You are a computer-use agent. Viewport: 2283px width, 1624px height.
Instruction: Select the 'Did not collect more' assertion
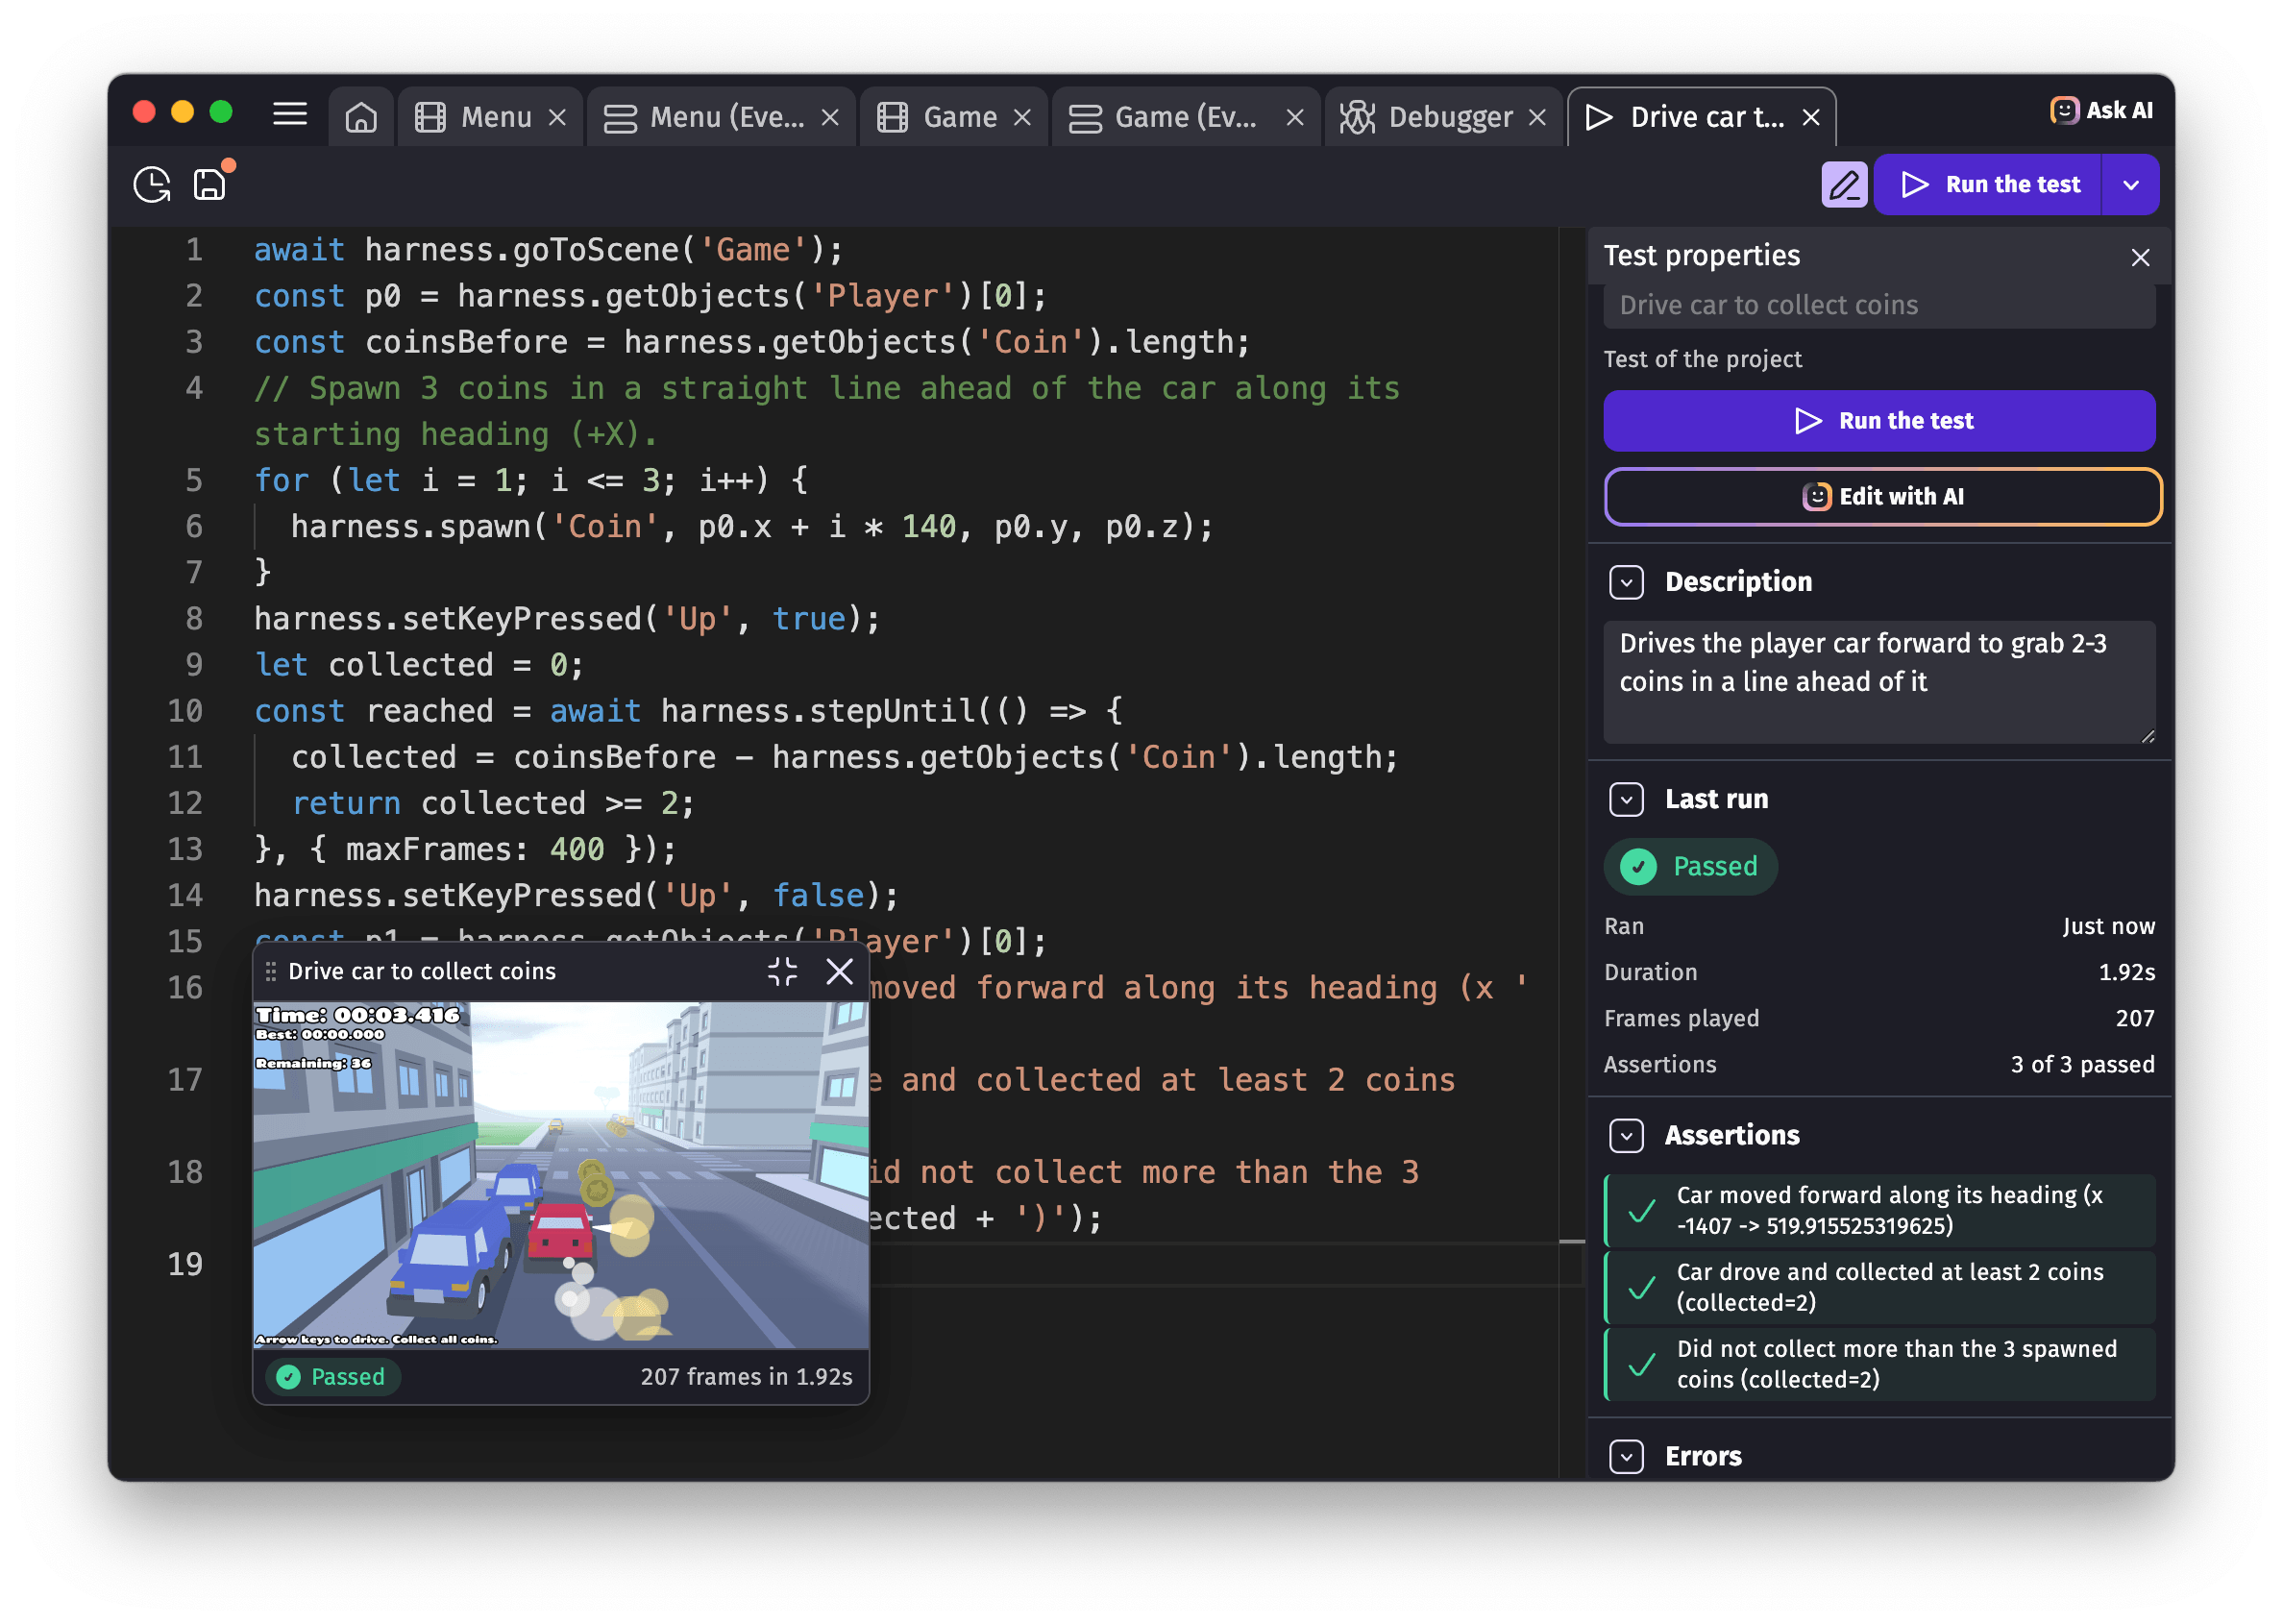point(1879,1365)
